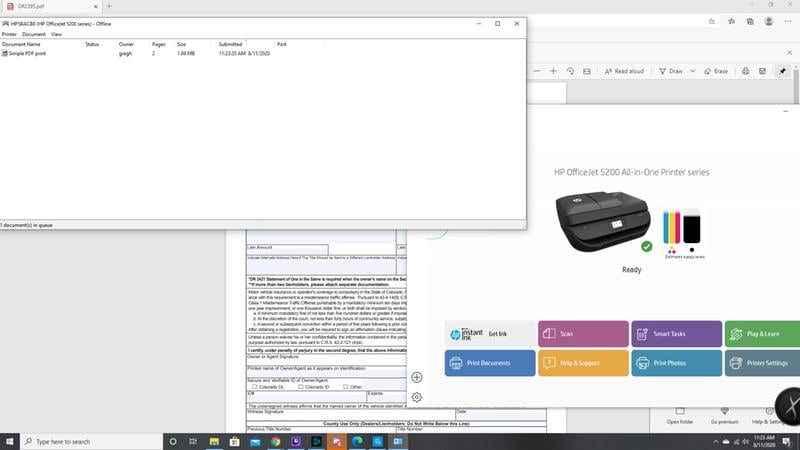Click the black ink cartridge level indicator

tap(692, 227)
